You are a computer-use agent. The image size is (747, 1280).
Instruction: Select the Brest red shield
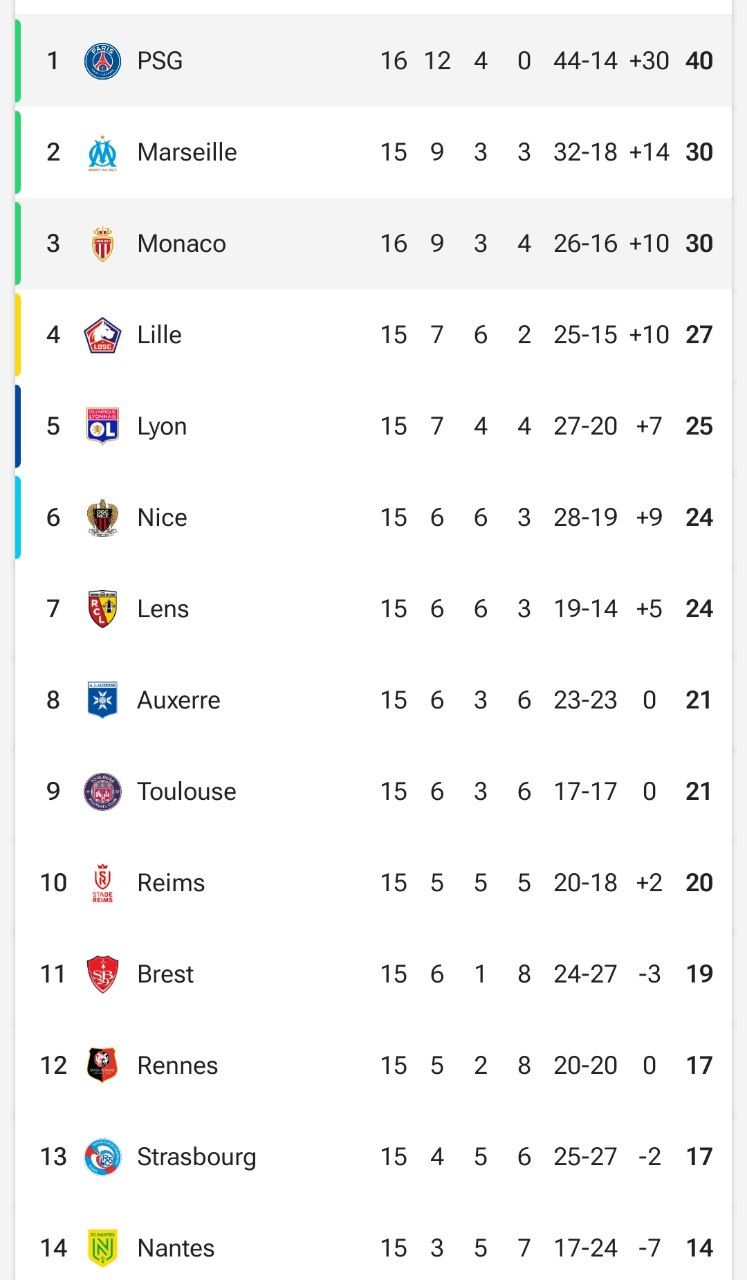[x=102, y=974]
